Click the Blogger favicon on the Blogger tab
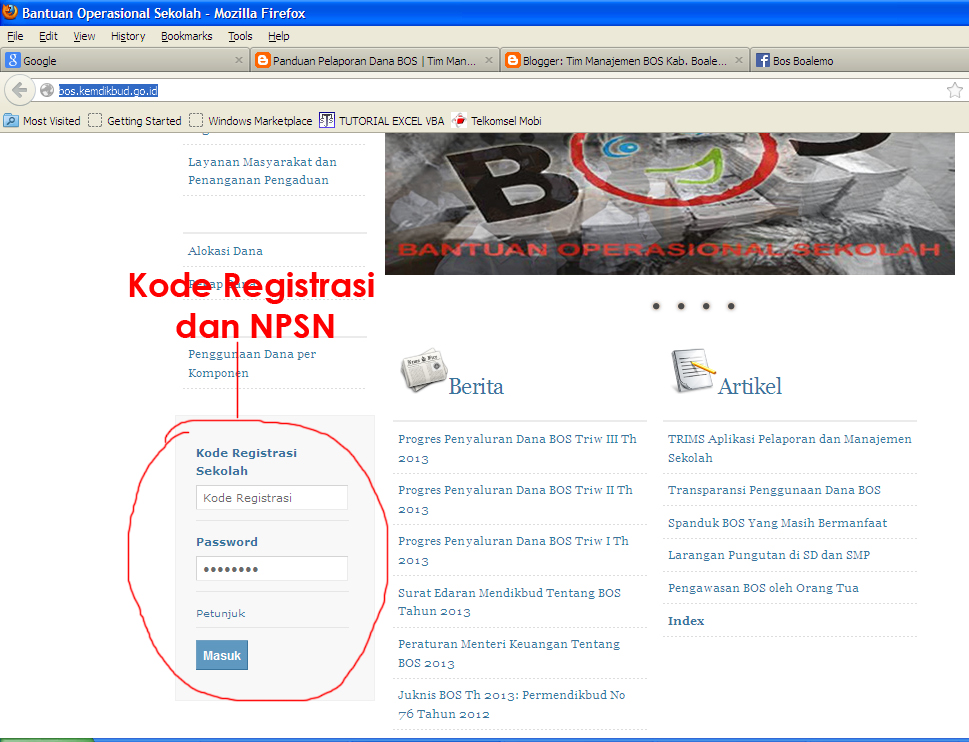Screen dimensions: 969x742 point(511,59)
